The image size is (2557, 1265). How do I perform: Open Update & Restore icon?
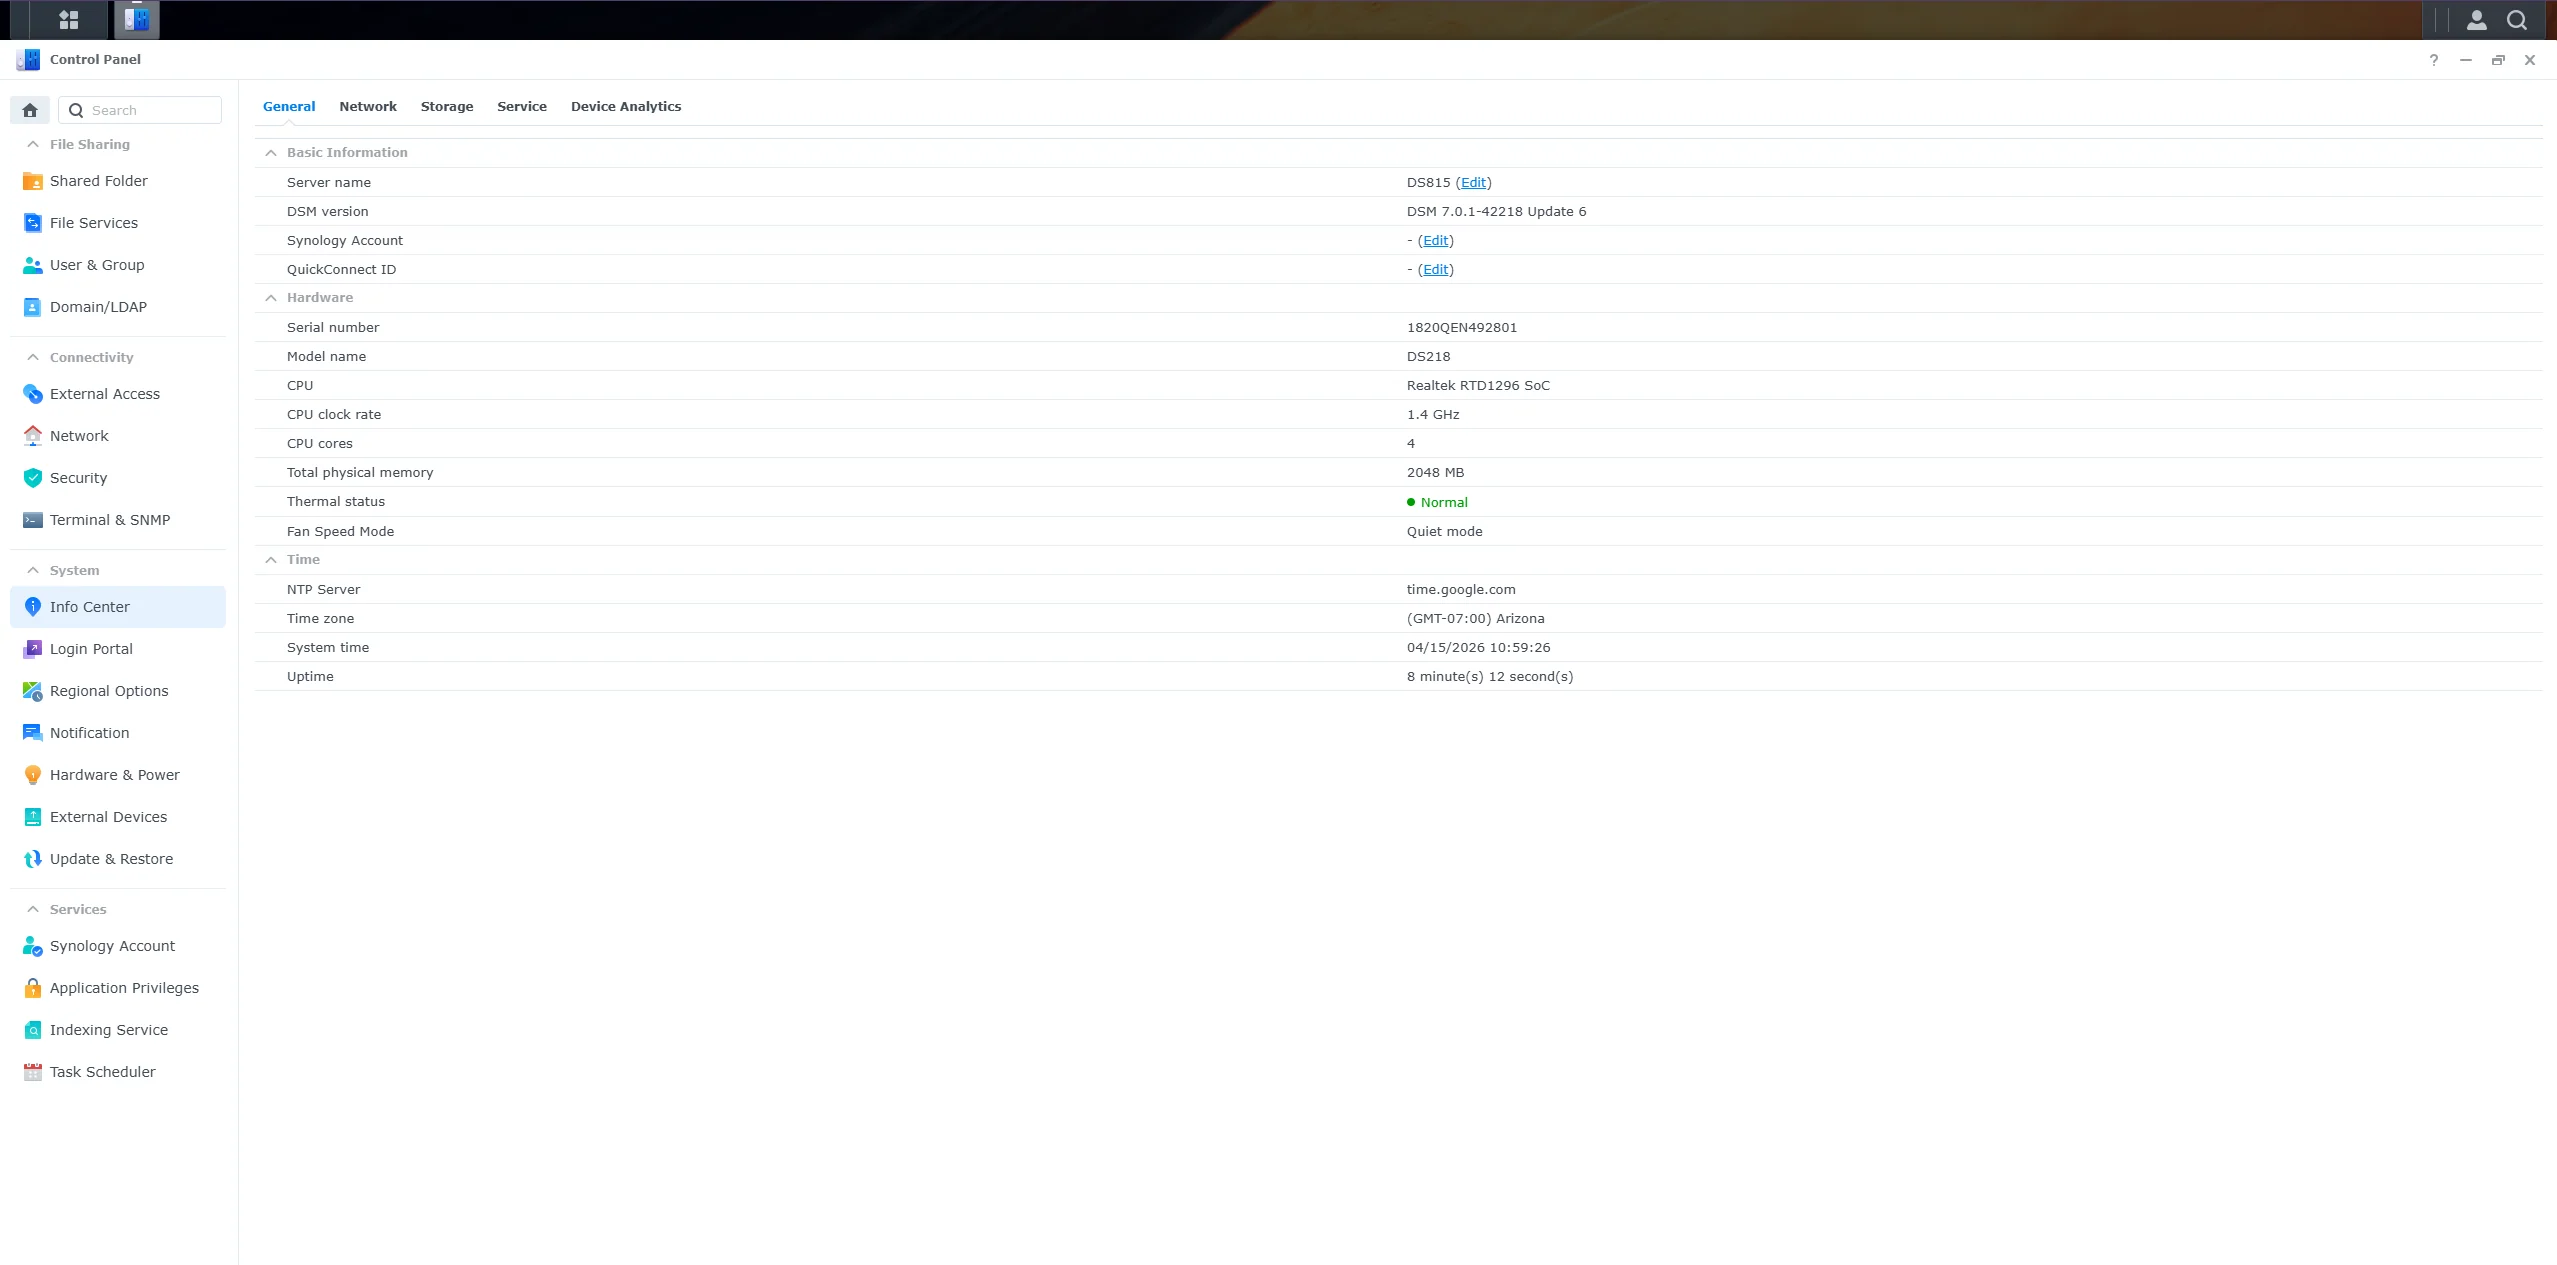point(32,859)
